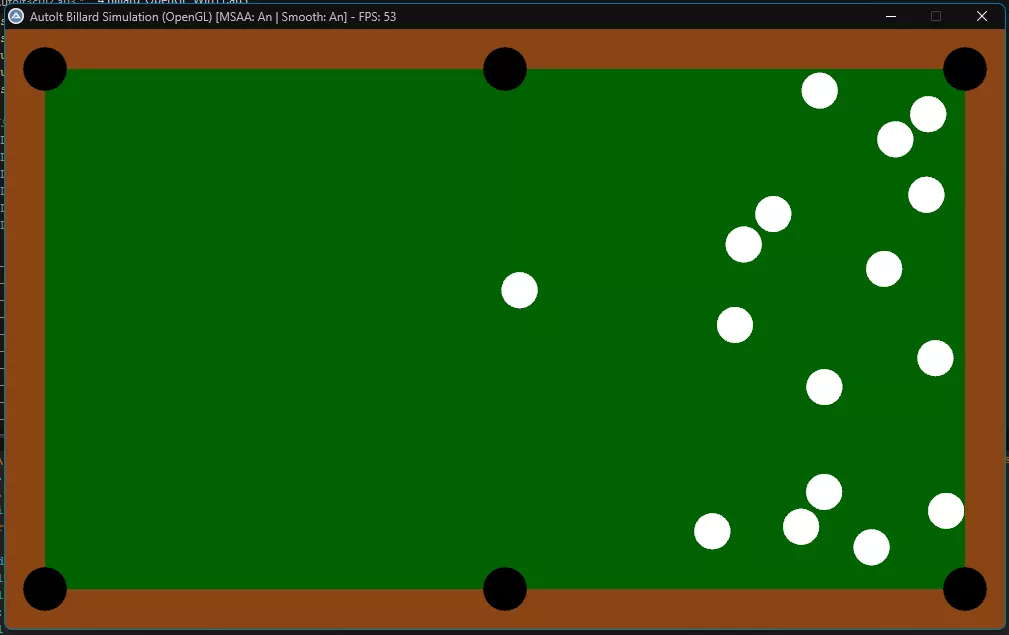Click the bottom-right corner pocket
This screenshot has width=1009, height=635.
click(965, 588)
